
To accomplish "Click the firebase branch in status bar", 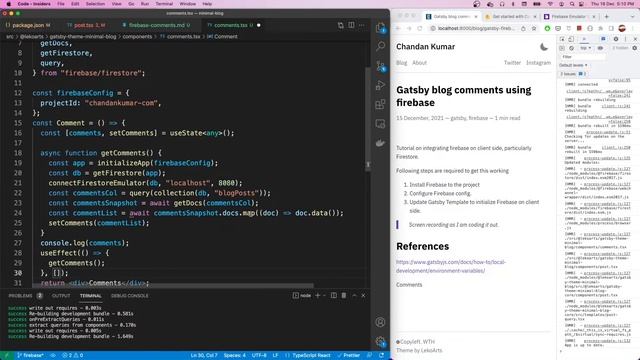I will coord(31,356).
